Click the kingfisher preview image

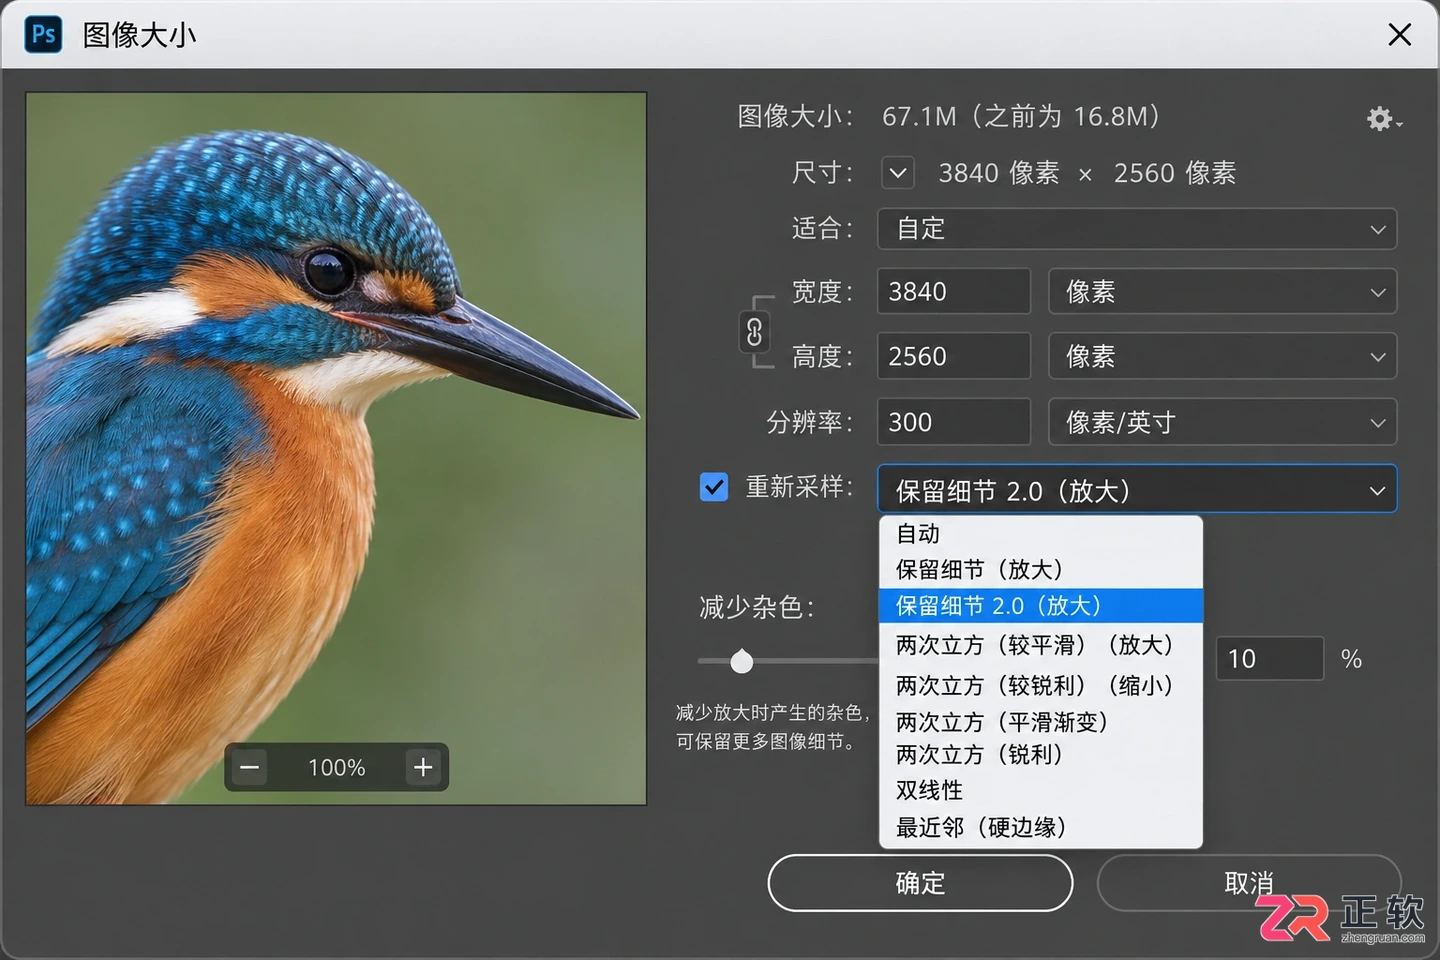[x=336, y=448]
